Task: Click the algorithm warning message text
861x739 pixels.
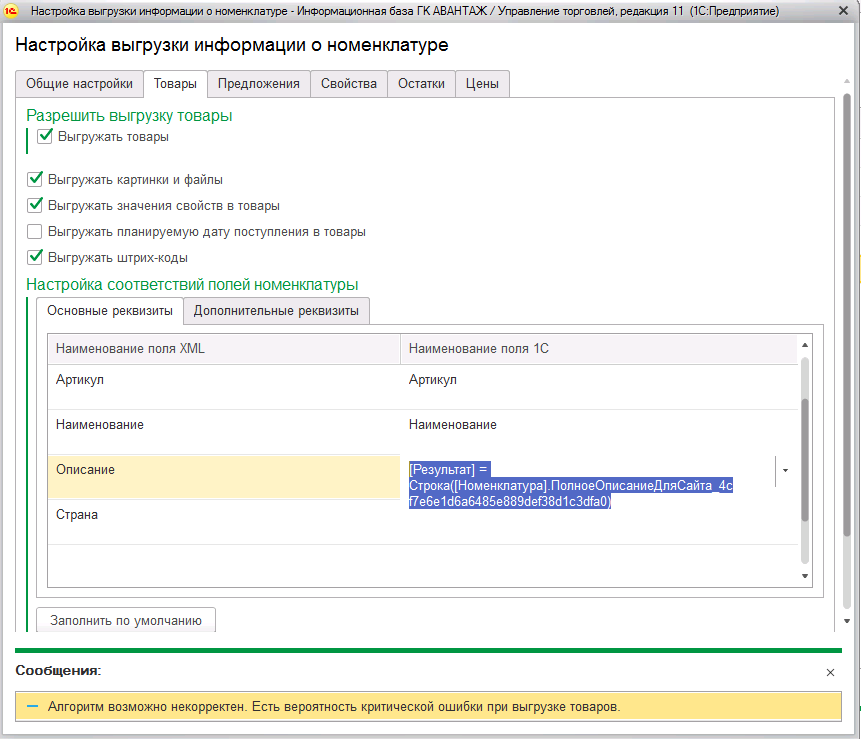Action: click(x=334, y=707)
